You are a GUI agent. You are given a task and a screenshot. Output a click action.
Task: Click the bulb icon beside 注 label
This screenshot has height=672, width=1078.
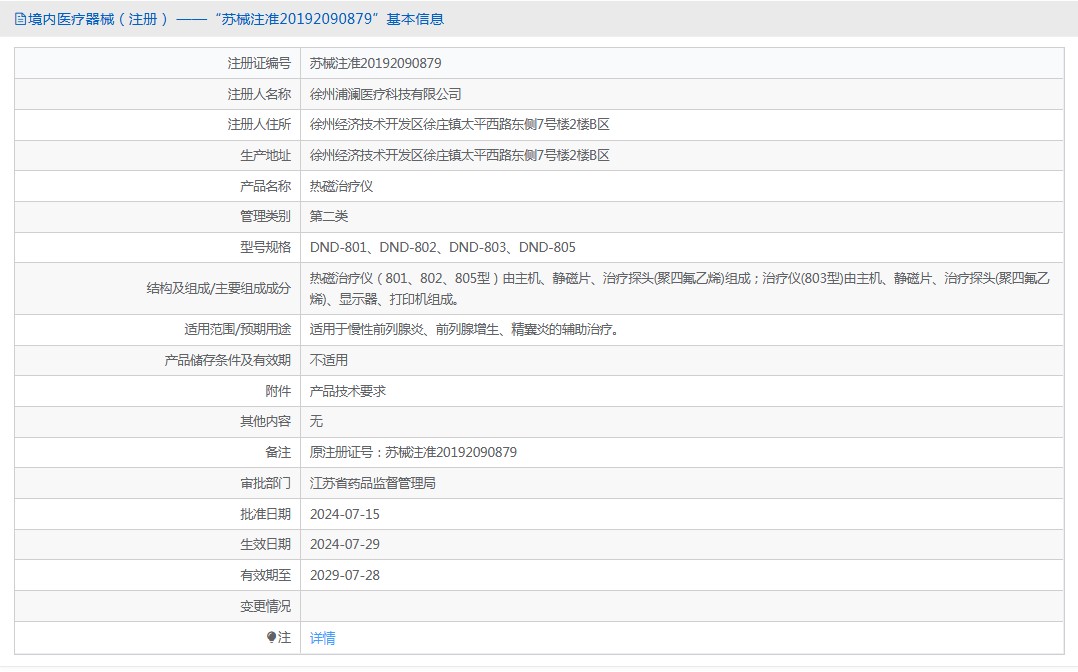(x=272, y=638)
